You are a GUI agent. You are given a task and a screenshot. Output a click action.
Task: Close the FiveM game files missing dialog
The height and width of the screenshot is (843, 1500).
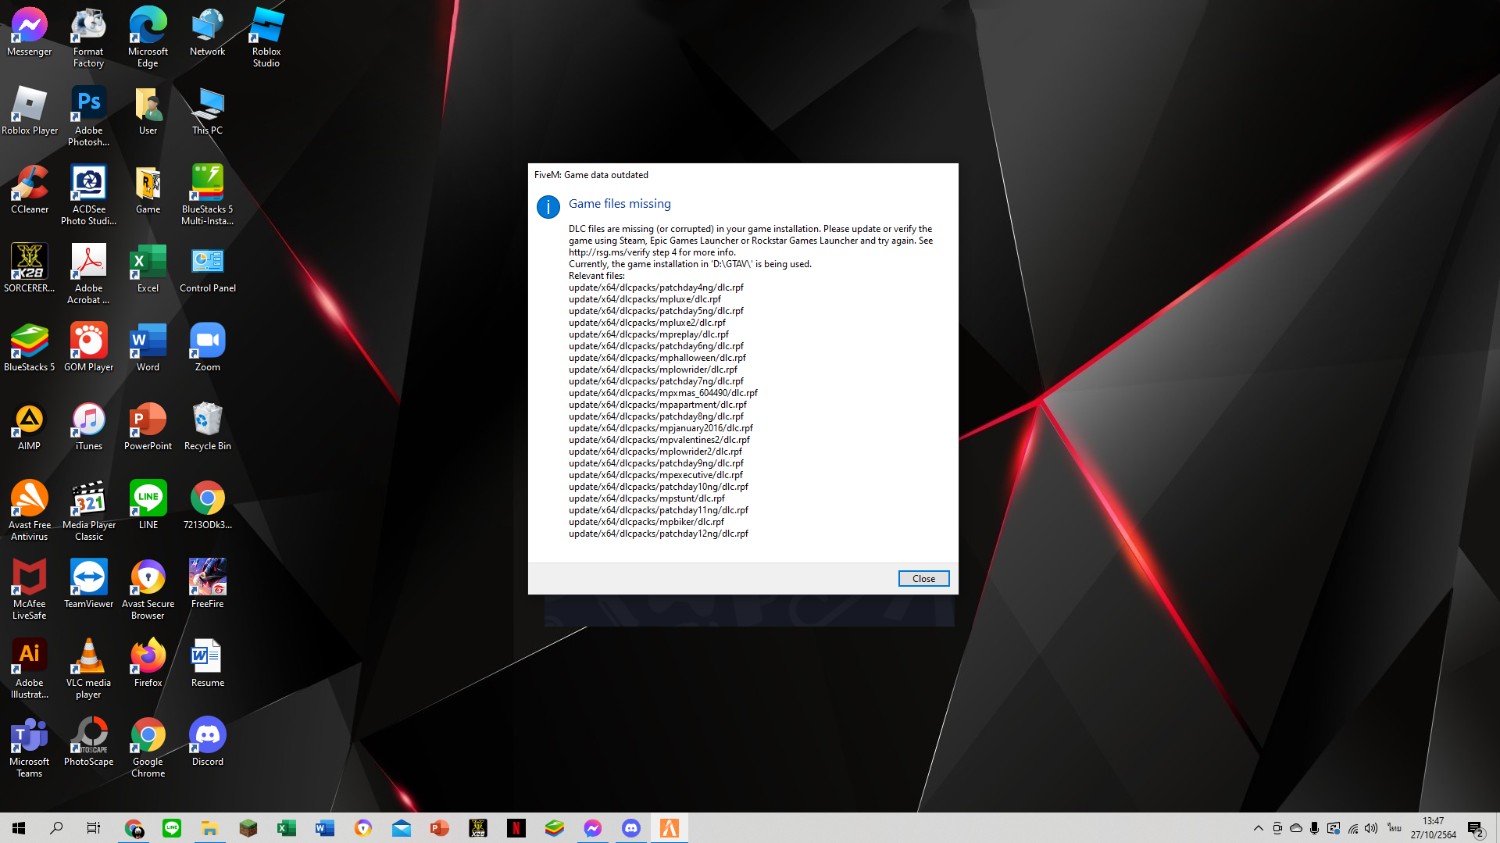(923, 579)
